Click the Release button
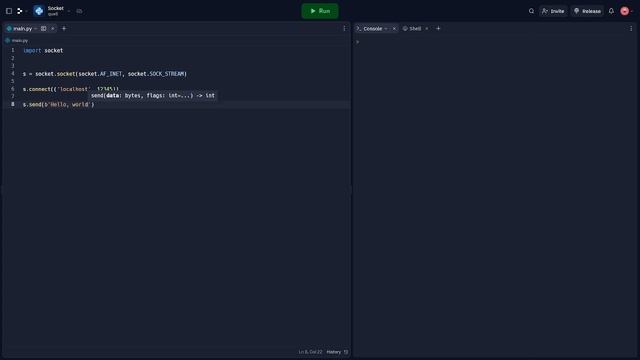This screenshot has height=360, width=640. click(587, 11)
